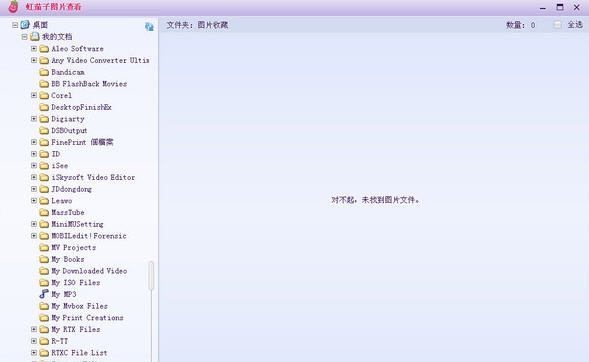The width and height of the screenshot is (589, 362).
Task: Click the strawberry app logo icon
Action: [14, 6]
